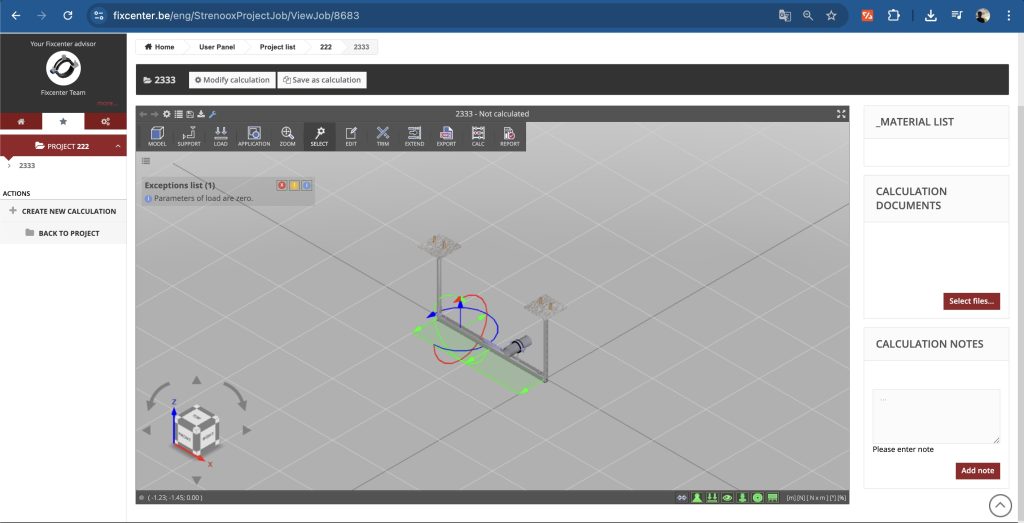Open the sidebar home tab
1024x523 pixels.
tap(21, 121)
